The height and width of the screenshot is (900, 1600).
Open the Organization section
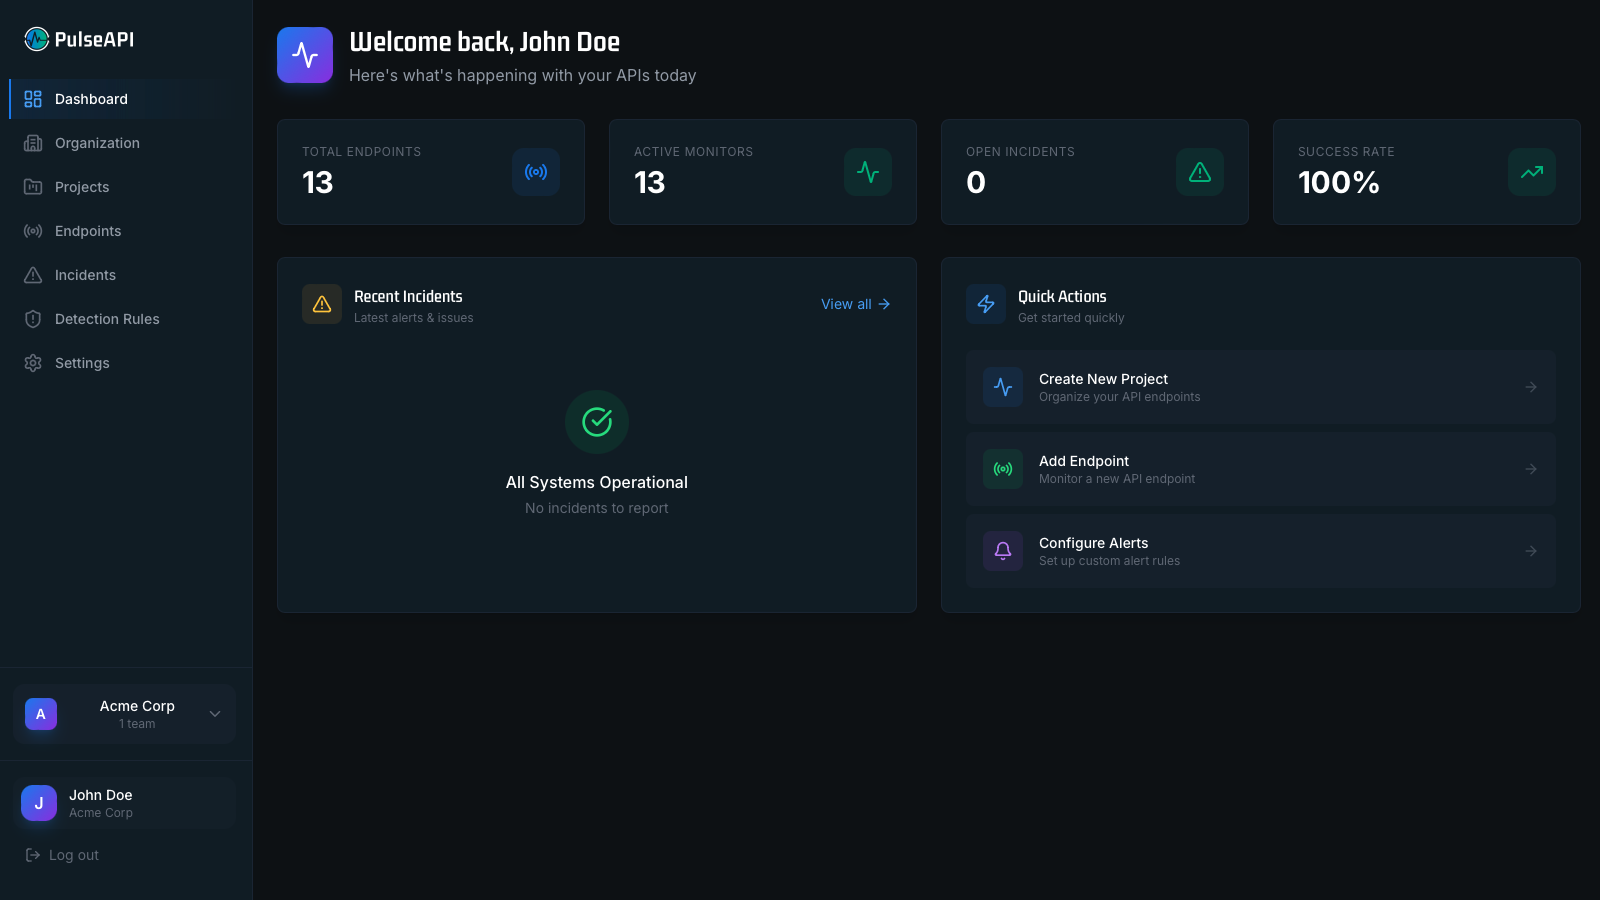(x=97, y=143)
